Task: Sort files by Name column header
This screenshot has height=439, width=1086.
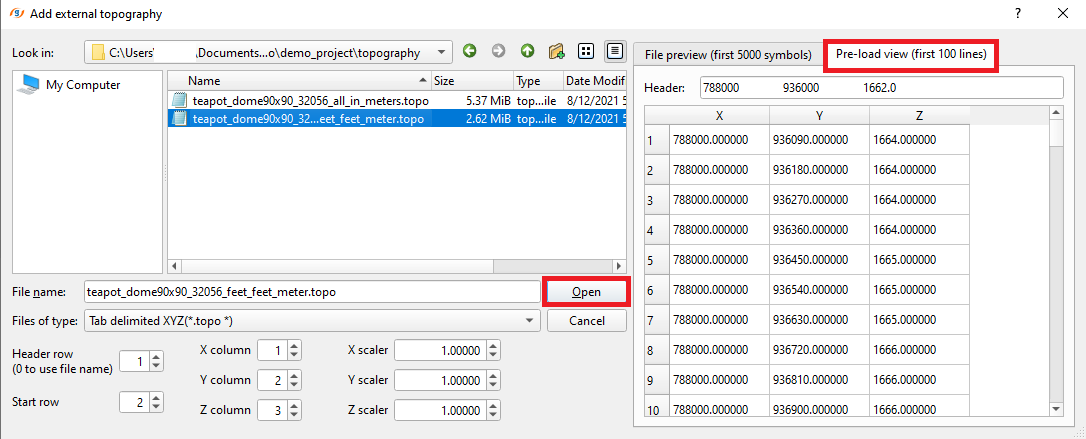Action: point(299,80)
